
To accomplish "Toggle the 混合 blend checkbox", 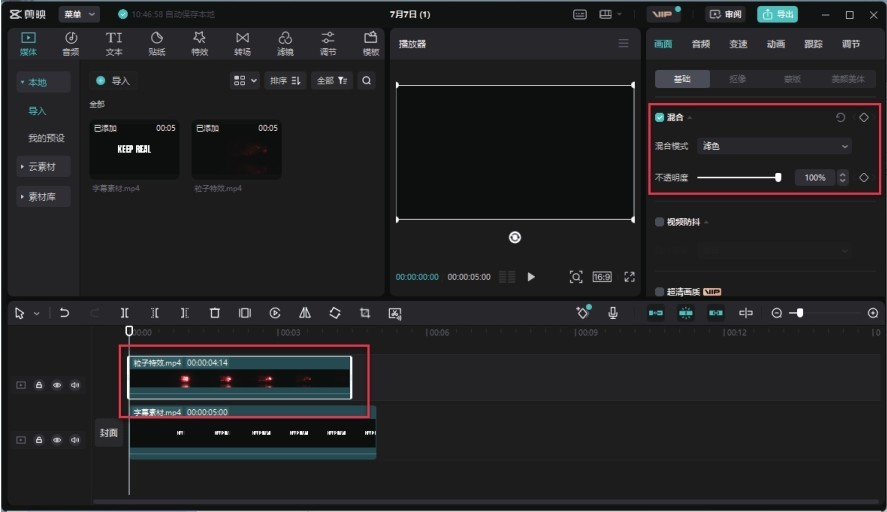I will tap(660, 118).
